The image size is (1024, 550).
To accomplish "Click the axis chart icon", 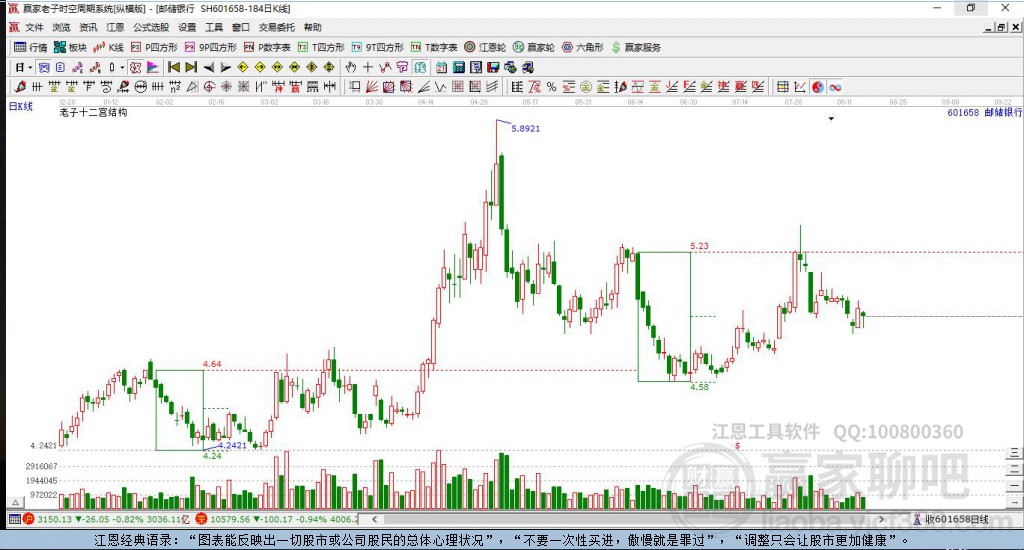I will tap(800, 87).
